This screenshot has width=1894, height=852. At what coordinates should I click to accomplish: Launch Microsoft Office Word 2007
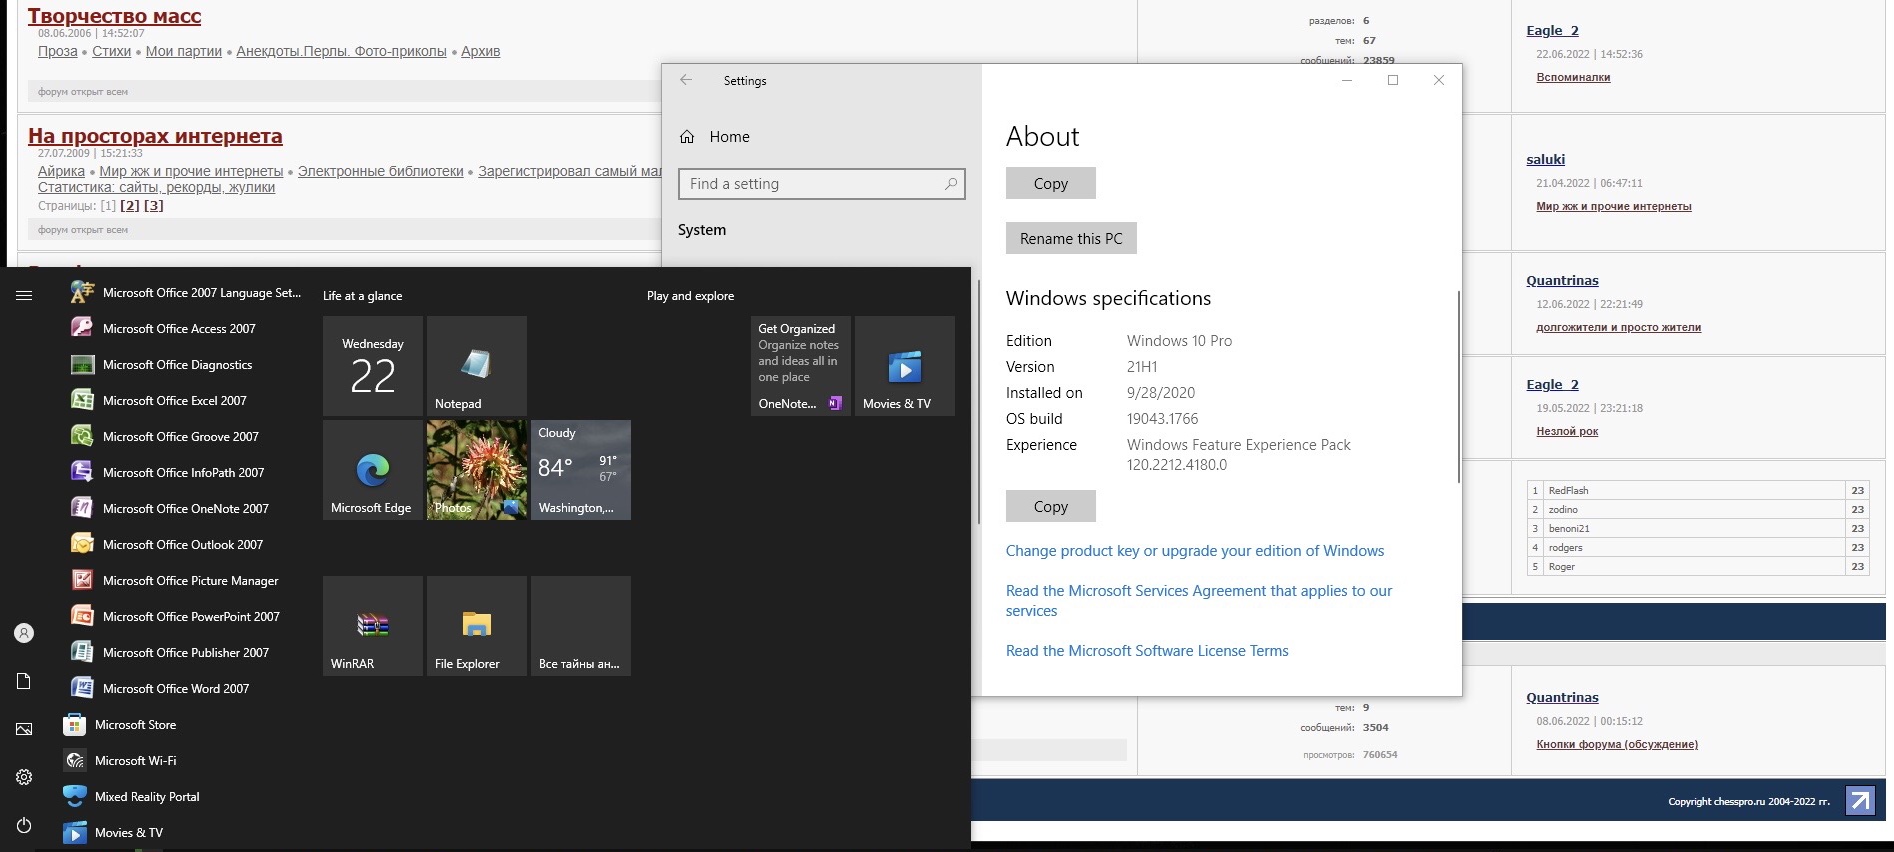click(x=175, y=689)
